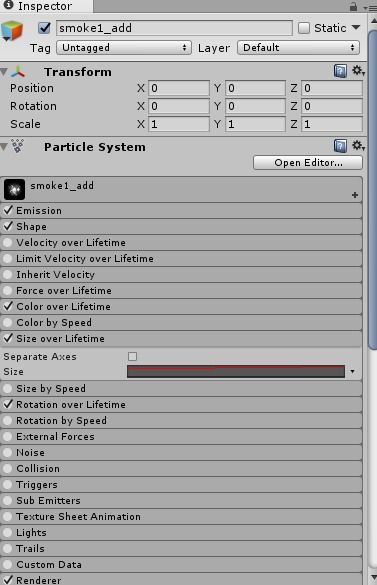Open the Transform component gear menu

tap(358, 71)
